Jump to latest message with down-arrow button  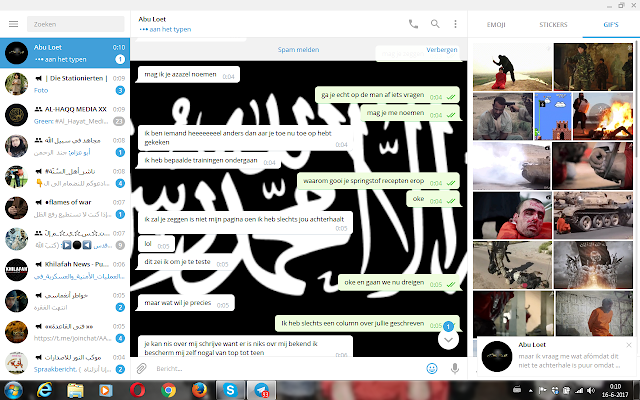(x=448, y=340)
